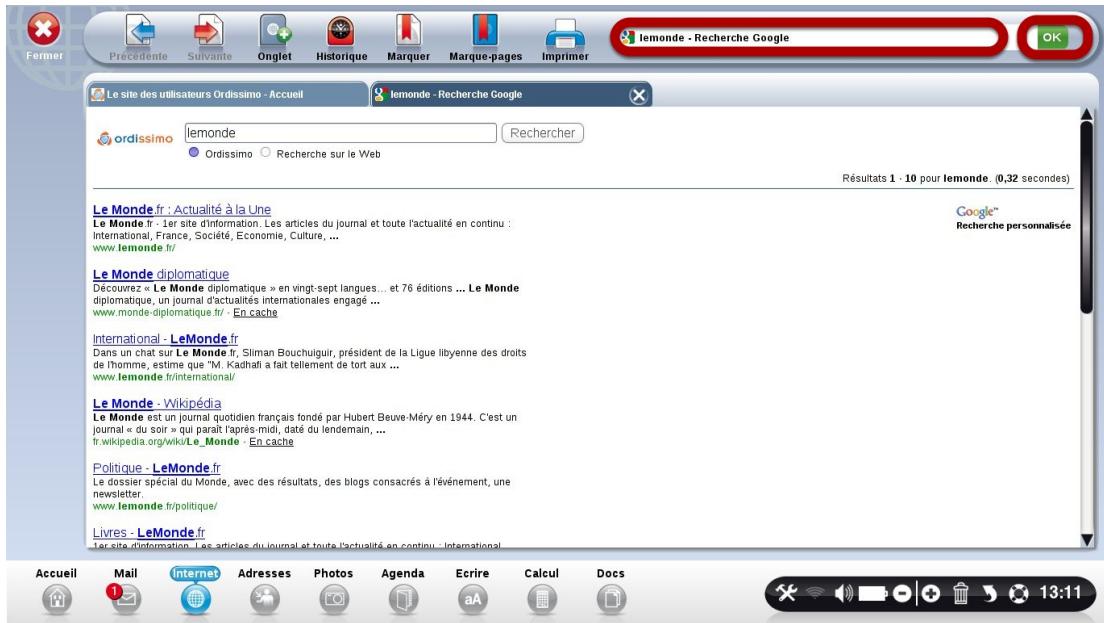Open Le Monde diplomatique result
1104x623 pixels.
point(161,274)
